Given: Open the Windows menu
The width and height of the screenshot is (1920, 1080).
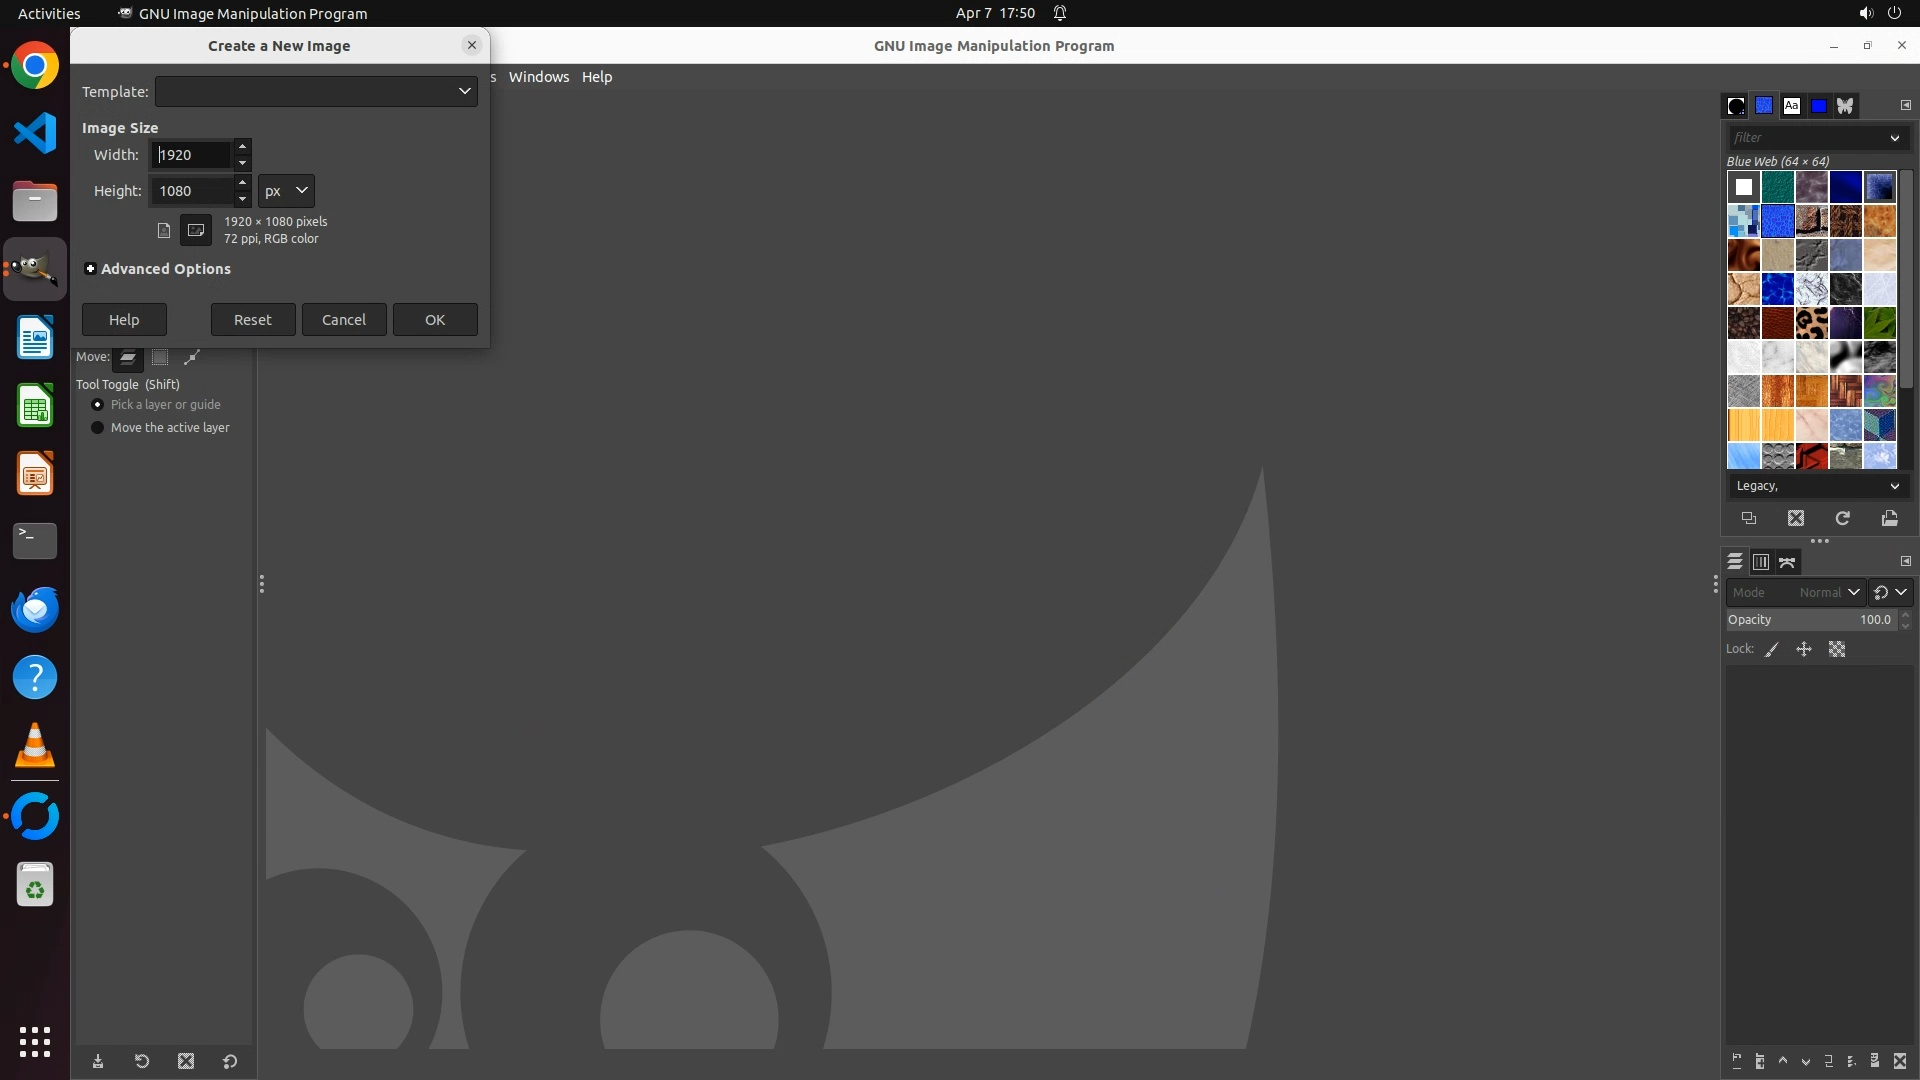Looking at the screenshot, I should [538, 77].
